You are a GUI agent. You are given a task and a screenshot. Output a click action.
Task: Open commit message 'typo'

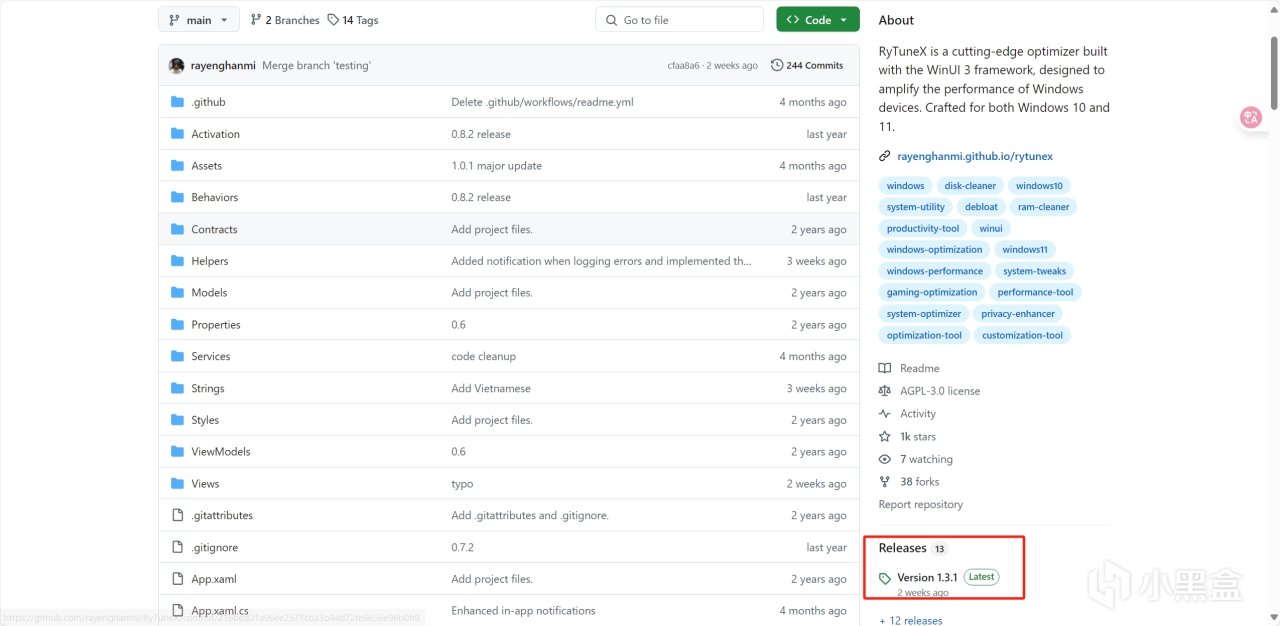[x=462, y=484]
